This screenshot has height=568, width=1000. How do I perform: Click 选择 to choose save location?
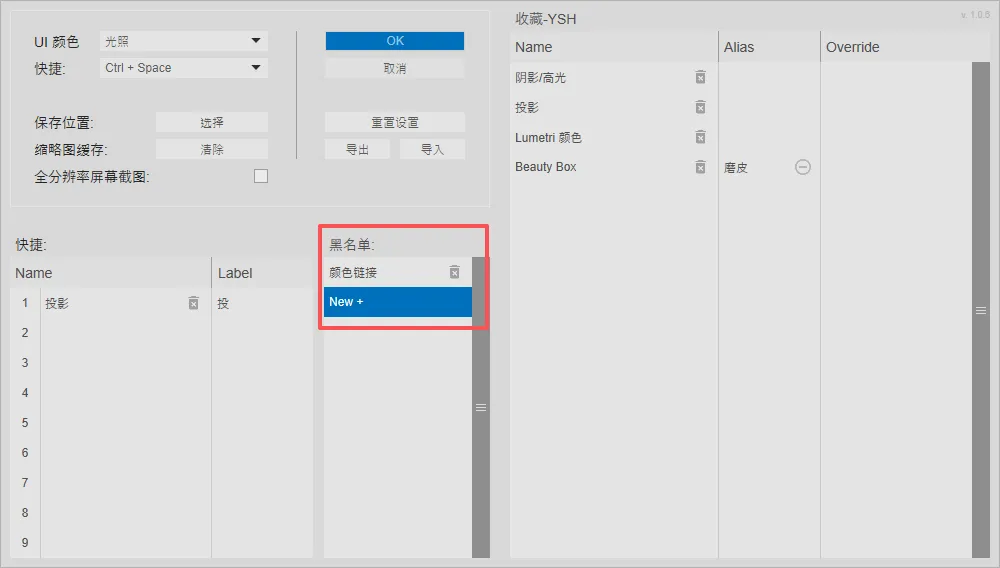(212, 122)
